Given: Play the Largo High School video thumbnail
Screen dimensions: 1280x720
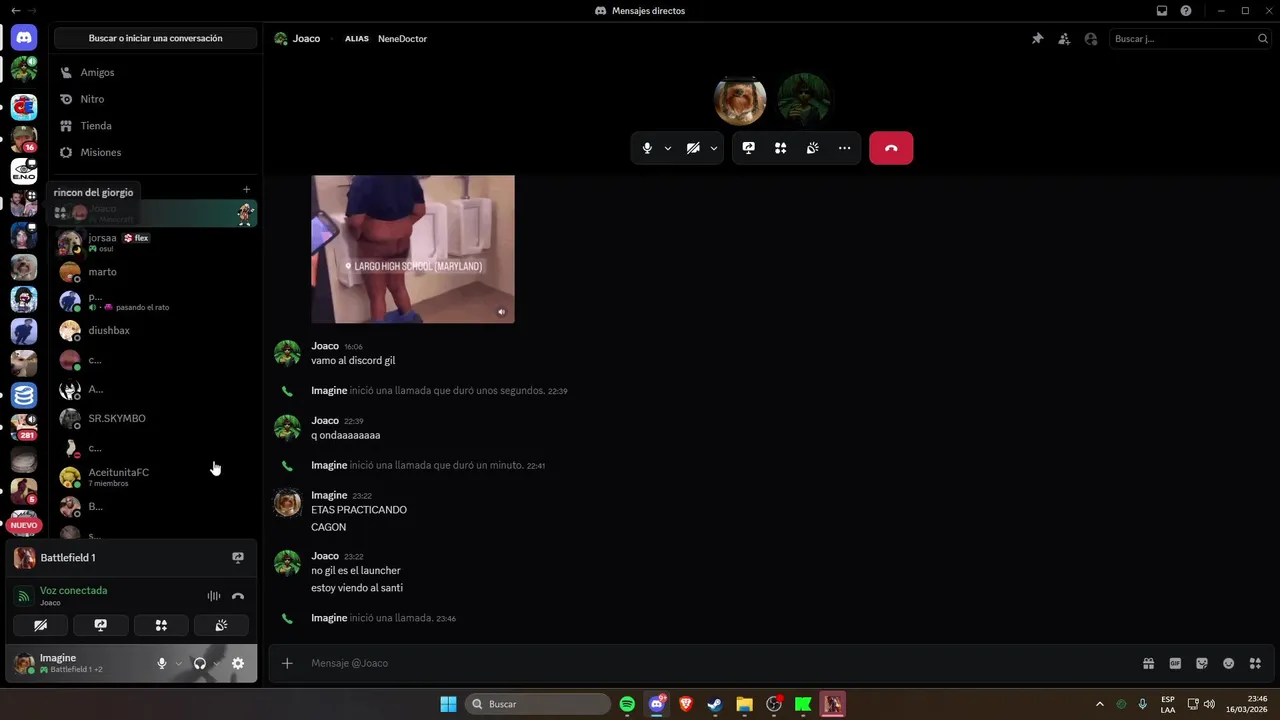Looking at the screenshot, I should 413,249.
